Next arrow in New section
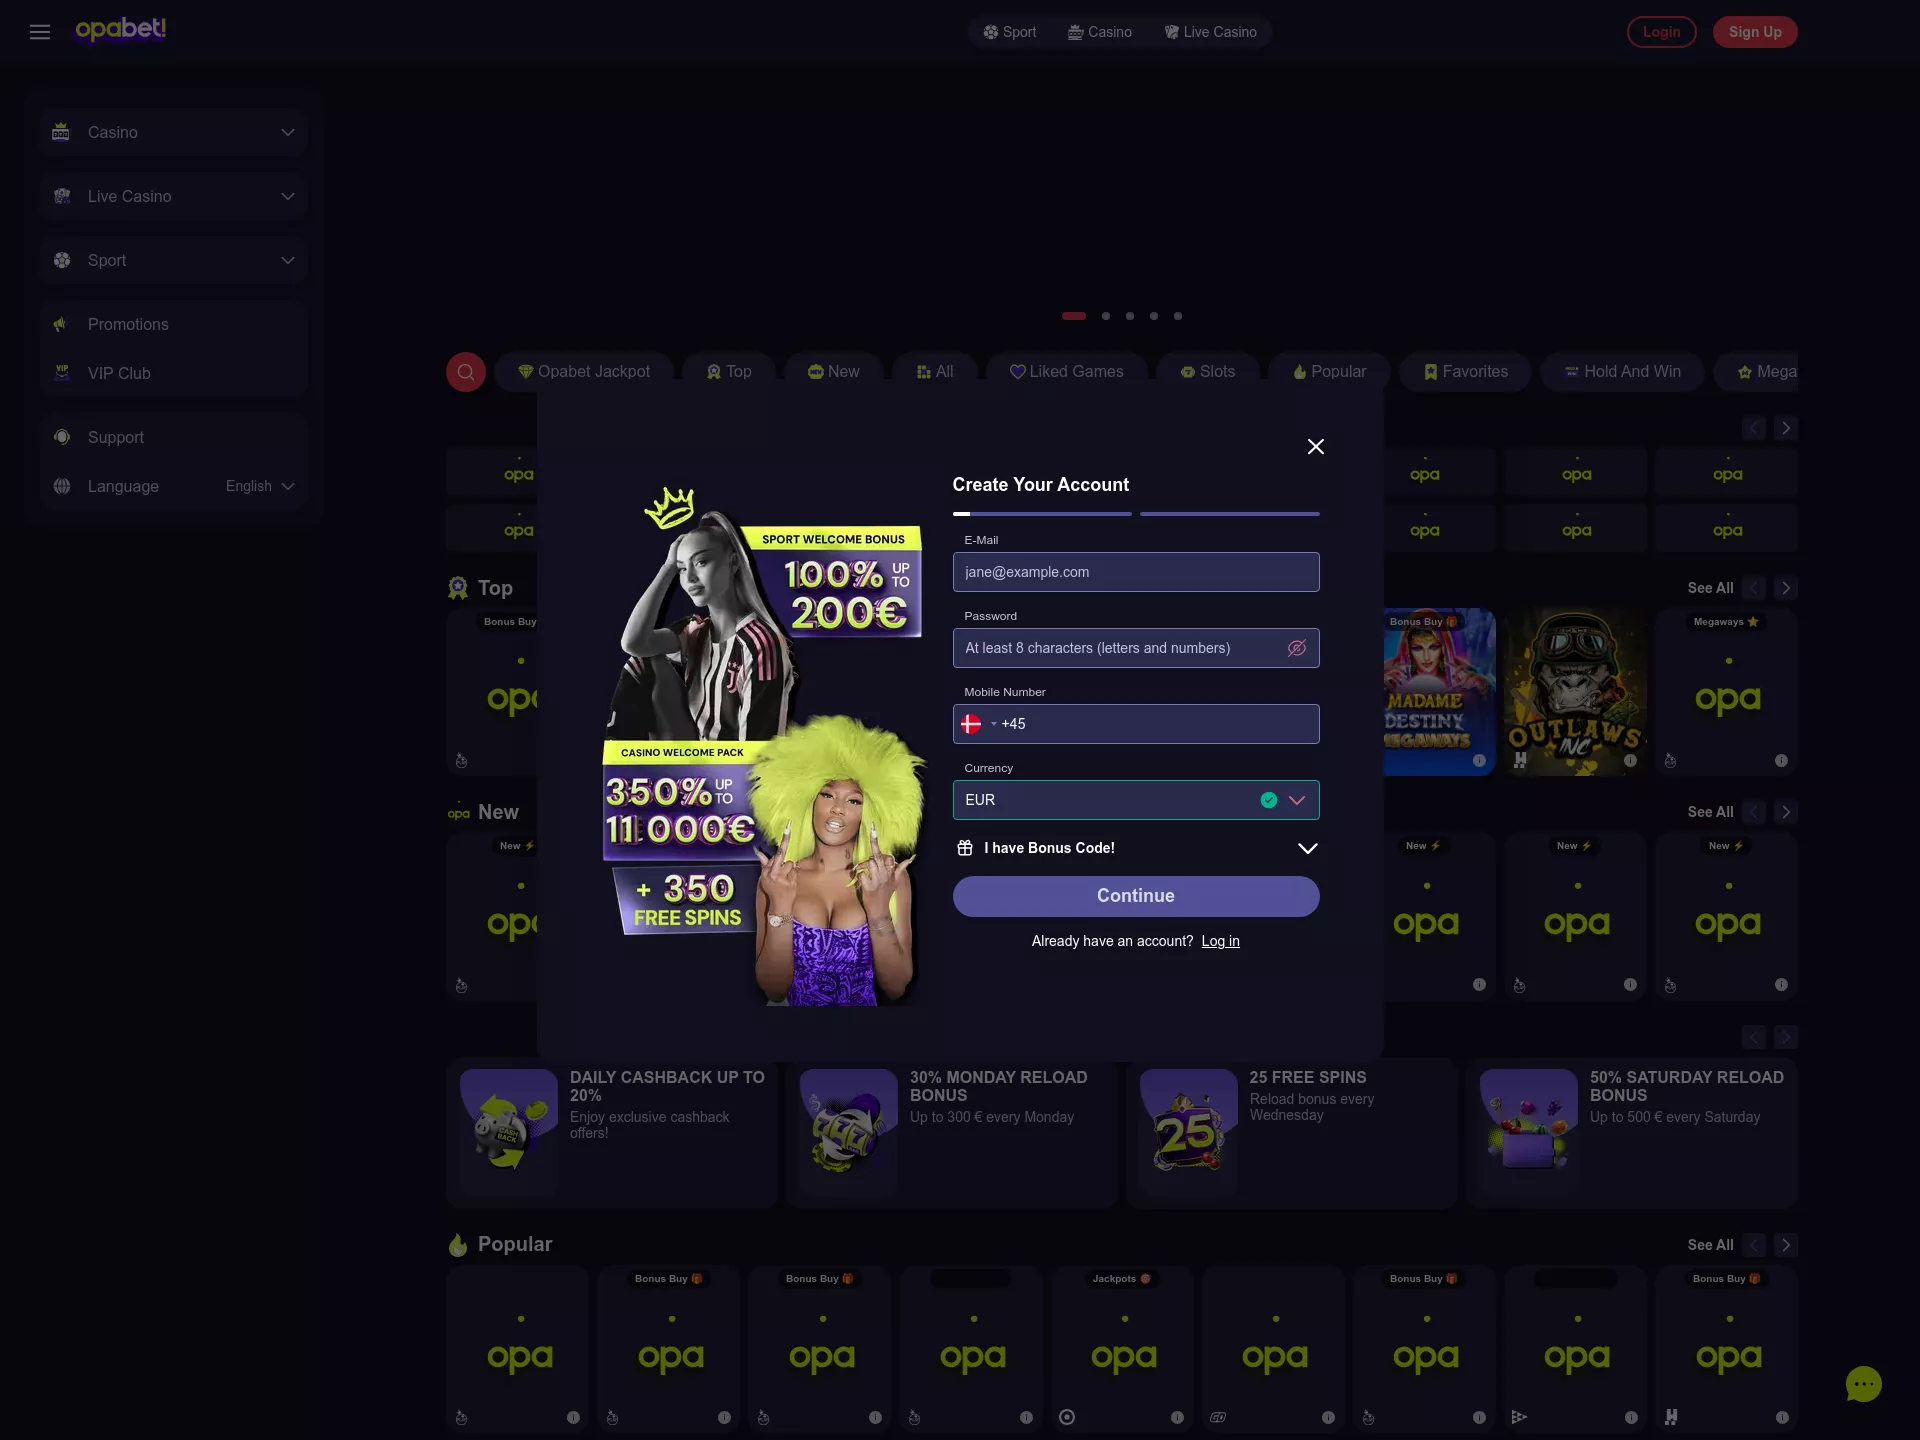Screen dimensions: 1920x1440 click(x=1786, y=812)
